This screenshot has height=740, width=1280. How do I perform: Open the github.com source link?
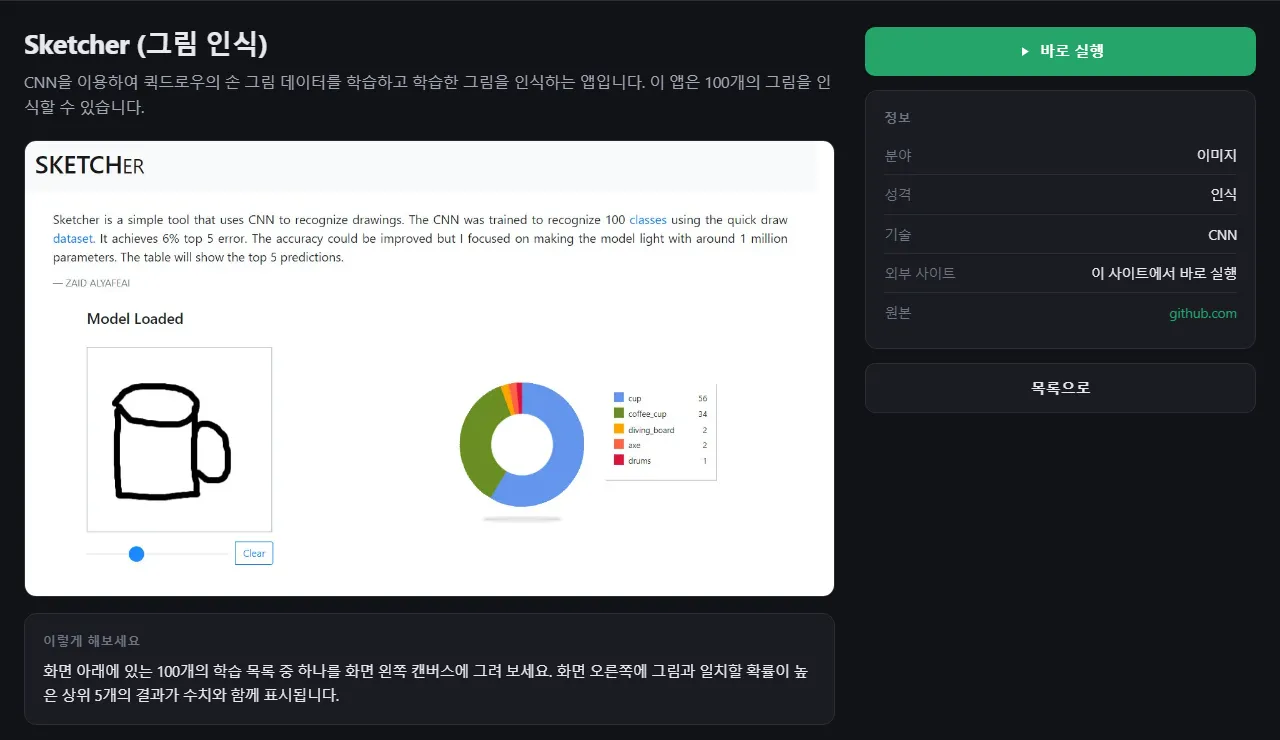tap(1203, 313)
